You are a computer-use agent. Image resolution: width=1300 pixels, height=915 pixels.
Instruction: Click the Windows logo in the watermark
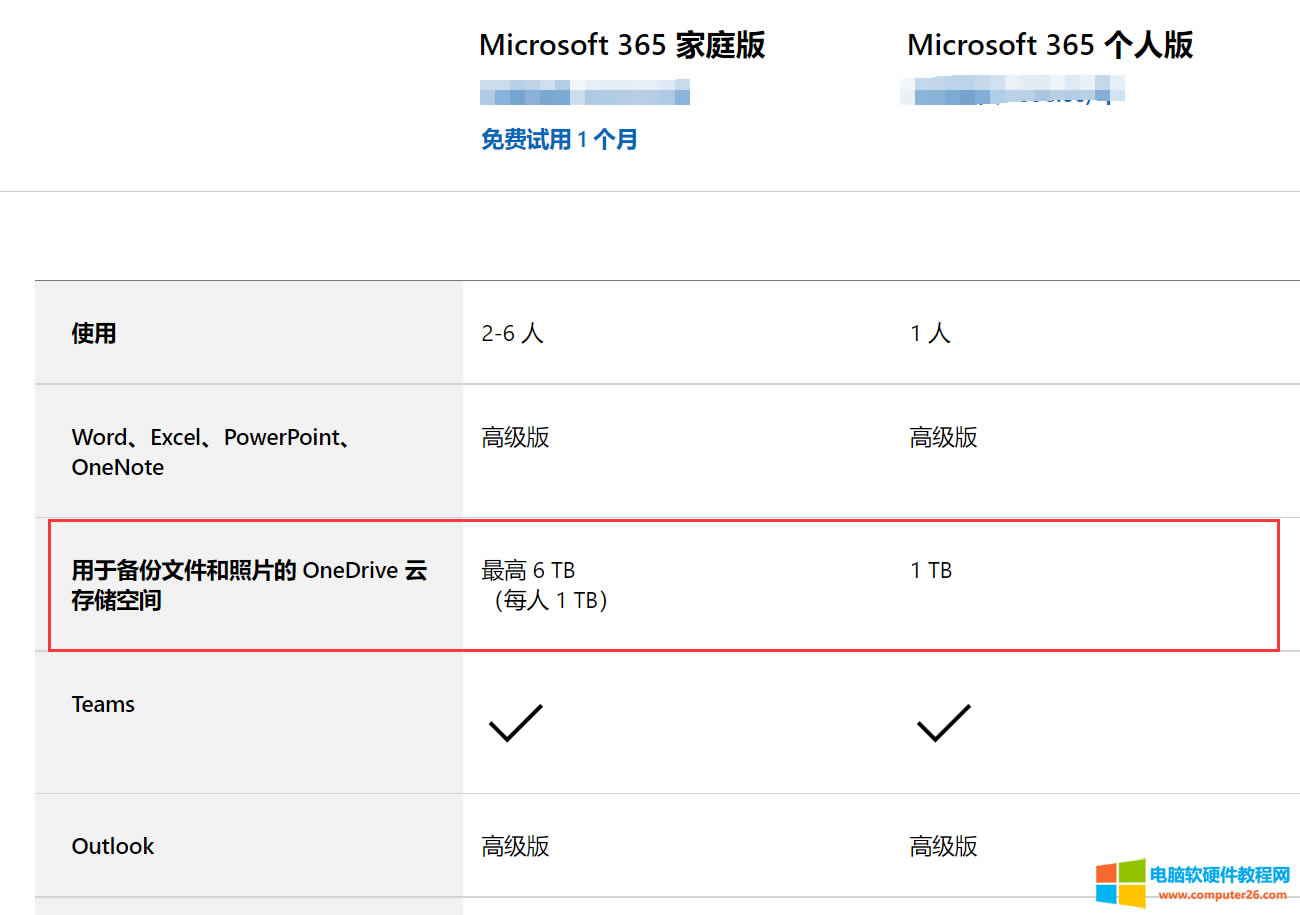point(1120,881)
